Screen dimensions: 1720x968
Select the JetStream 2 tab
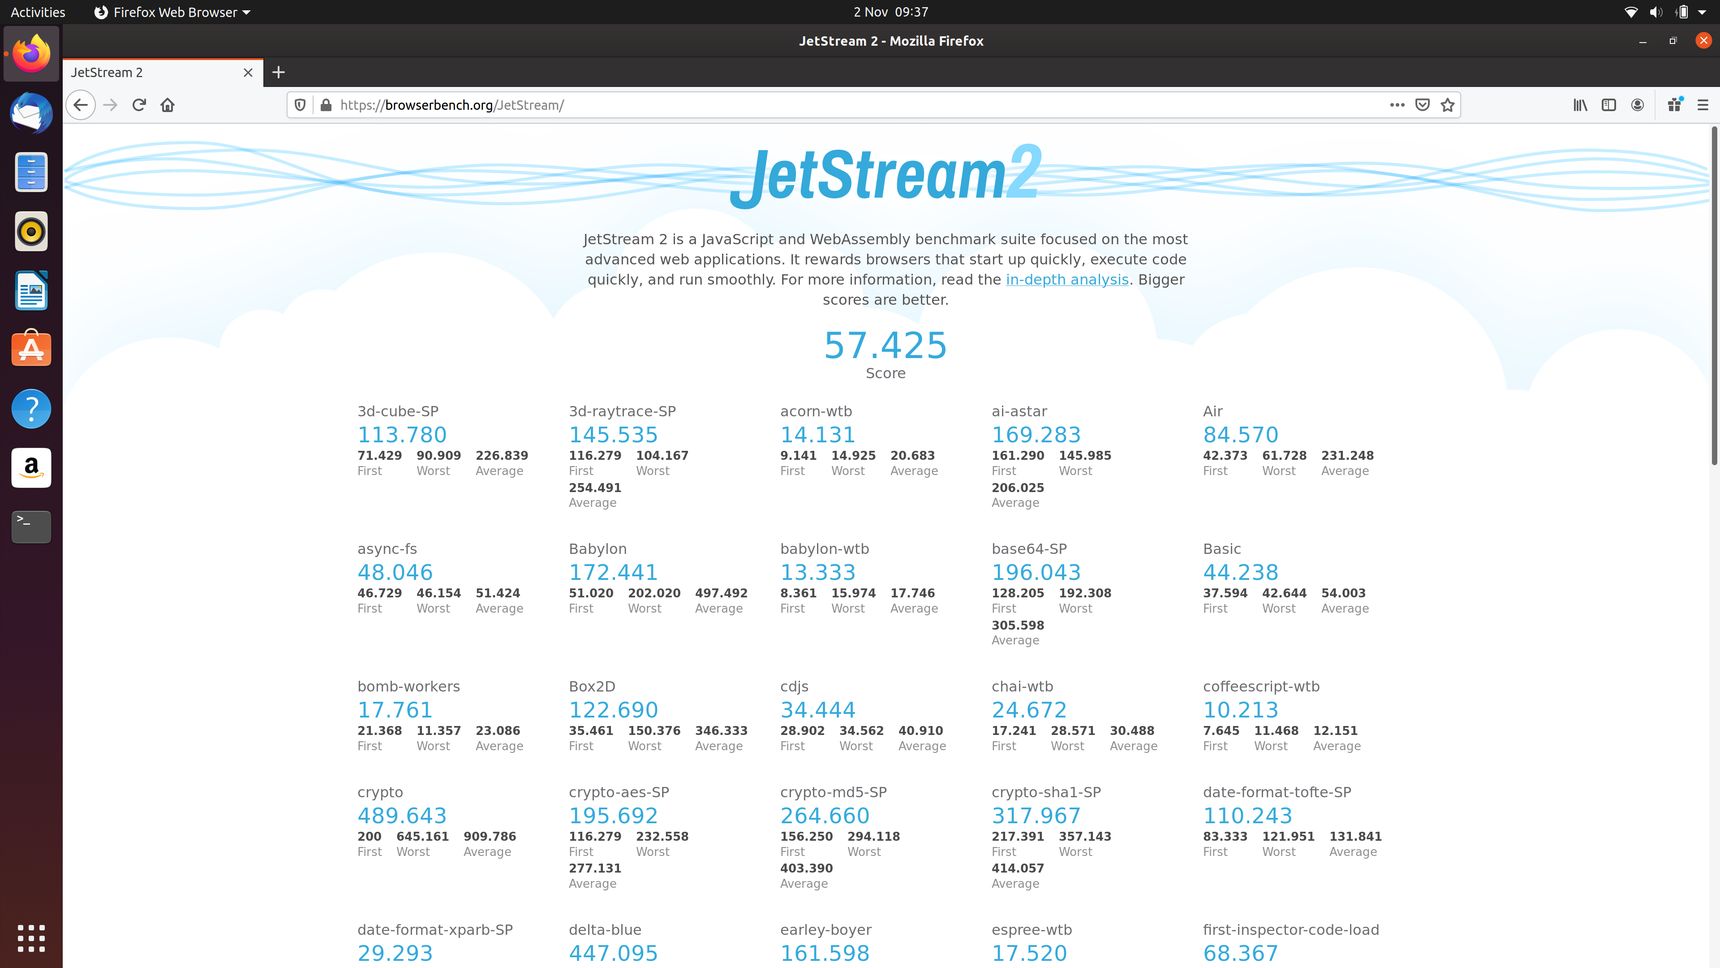pos(163,72)
